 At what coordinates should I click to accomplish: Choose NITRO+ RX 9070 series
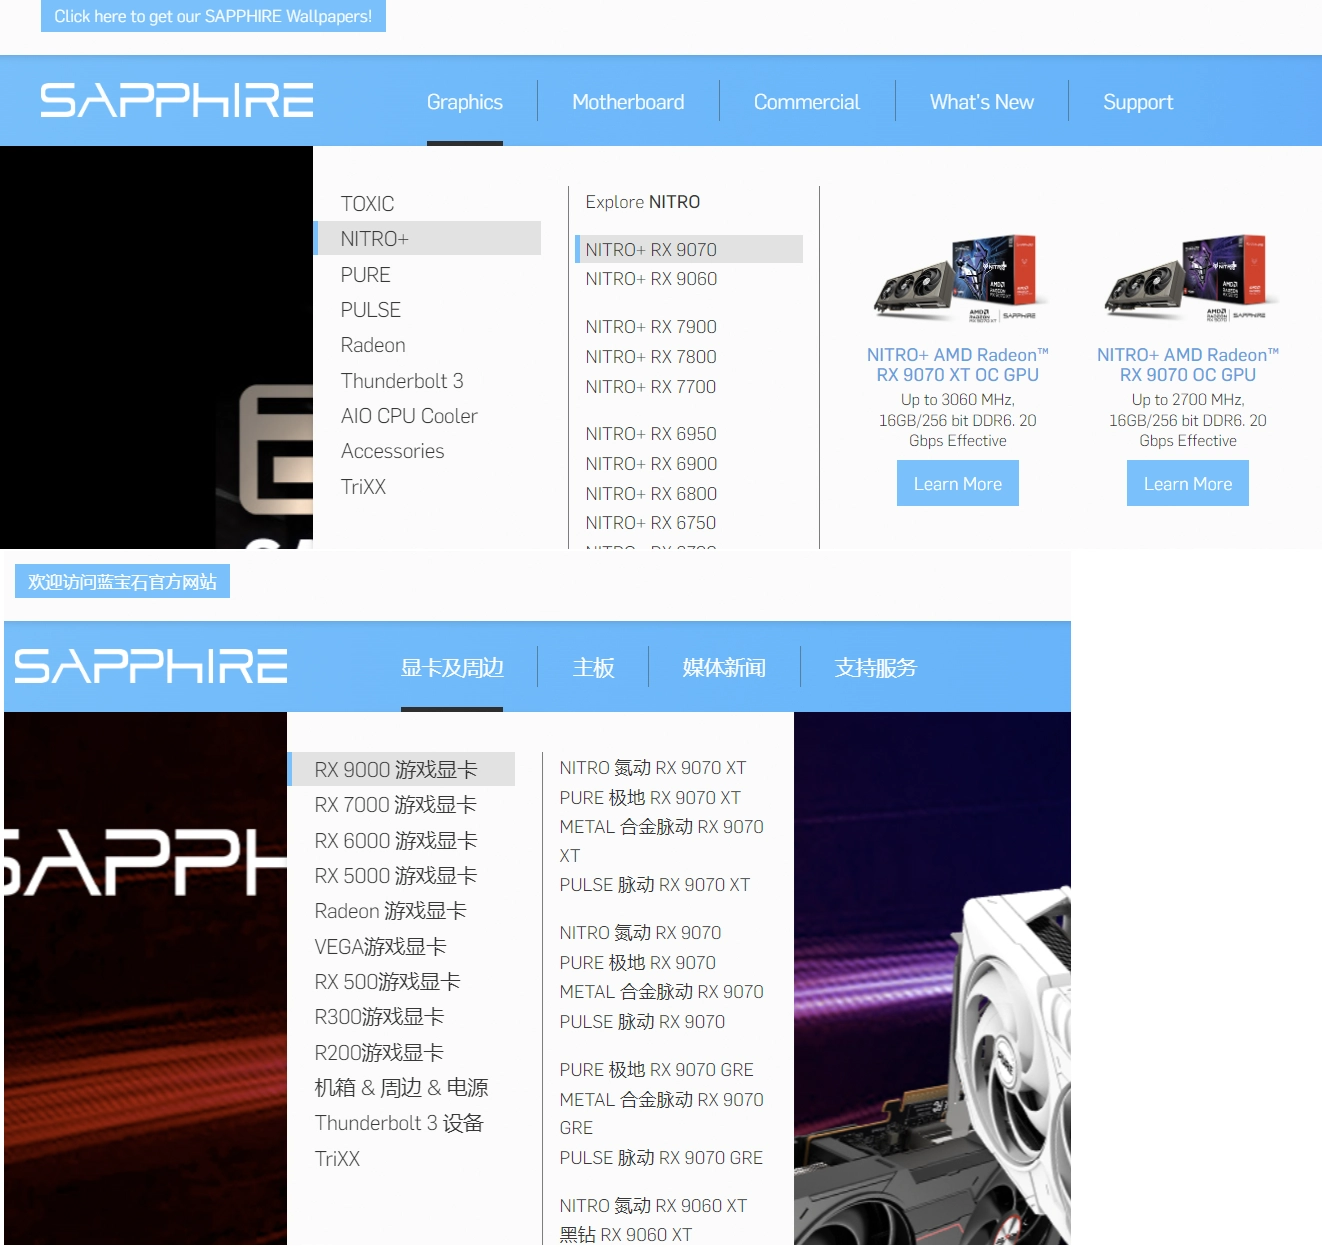(689, 249)
